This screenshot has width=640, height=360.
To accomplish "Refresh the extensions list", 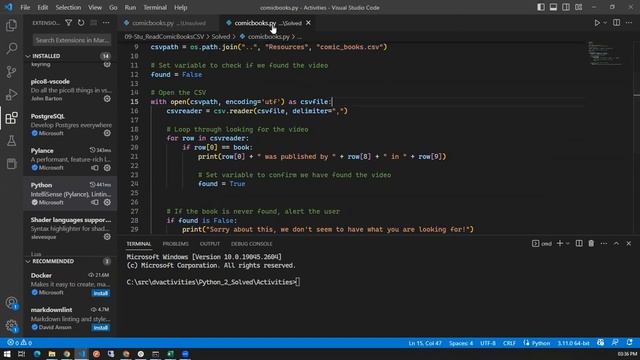I will (x=81, y=23).
